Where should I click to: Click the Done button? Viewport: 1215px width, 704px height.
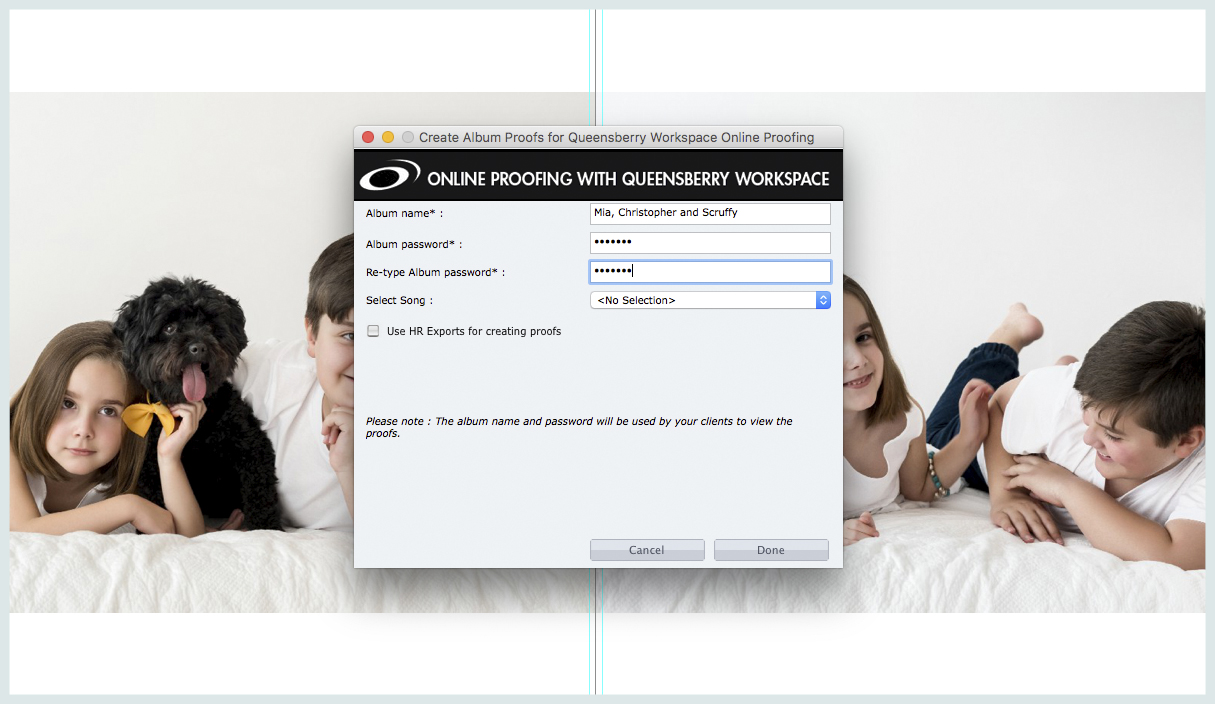click(771, 550)
